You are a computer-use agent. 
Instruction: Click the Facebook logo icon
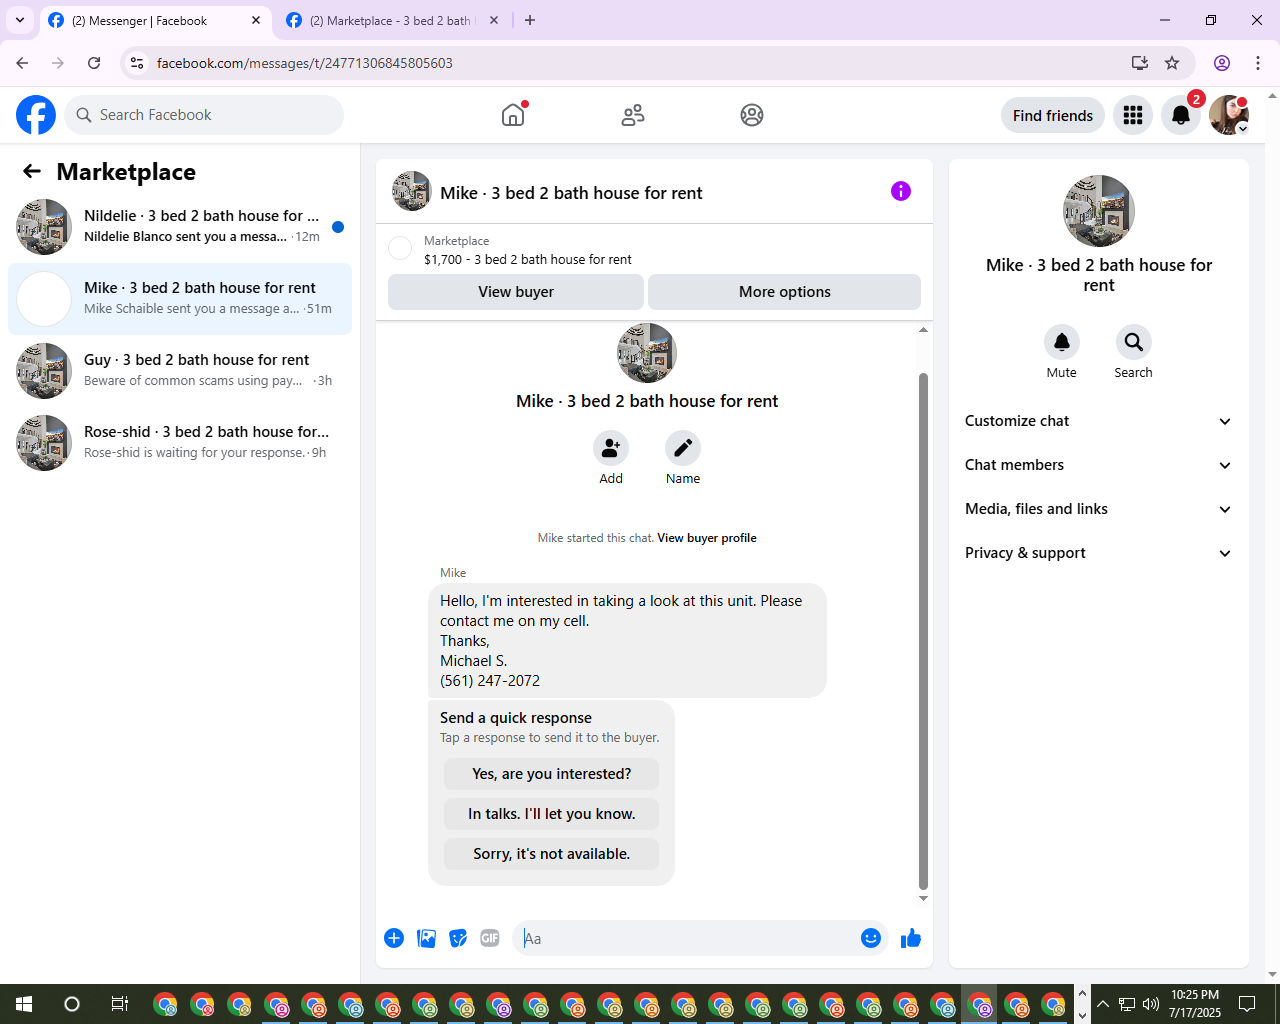tap(36, 115)
